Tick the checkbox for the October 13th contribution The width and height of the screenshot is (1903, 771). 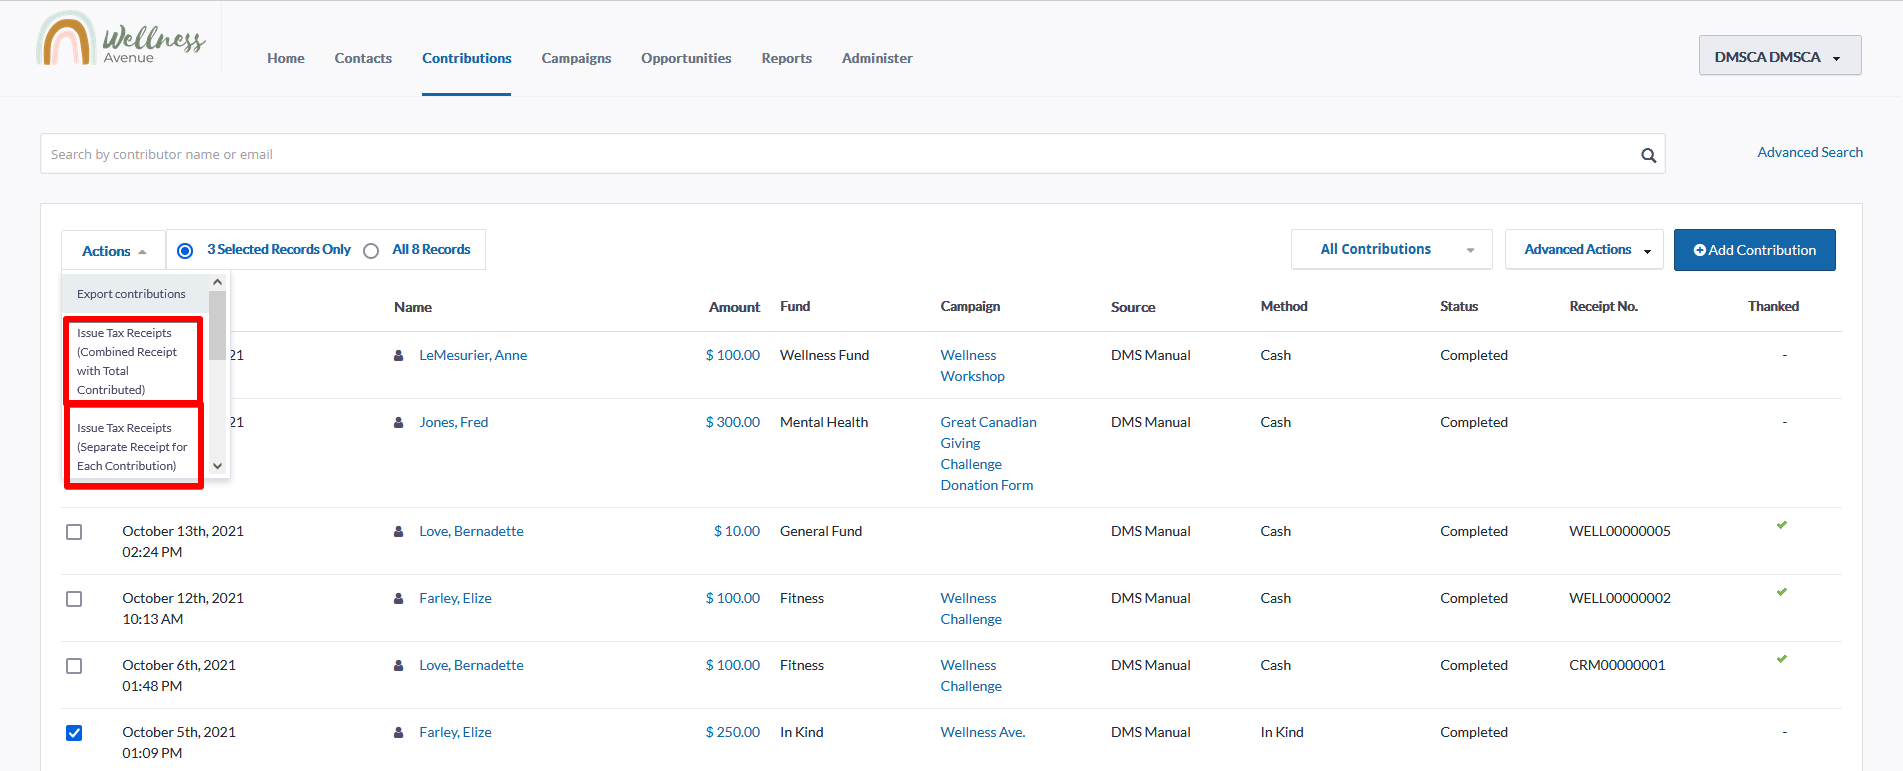[x=74, y=532]
